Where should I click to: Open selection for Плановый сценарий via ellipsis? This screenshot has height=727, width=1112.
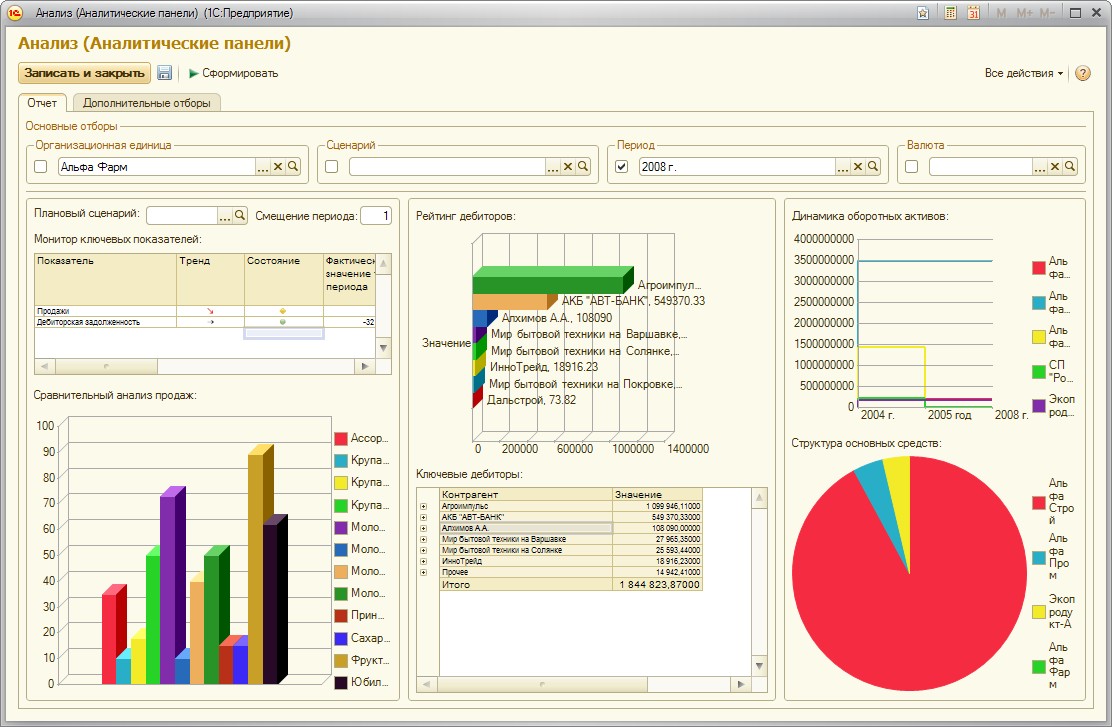tap(225, 216)
